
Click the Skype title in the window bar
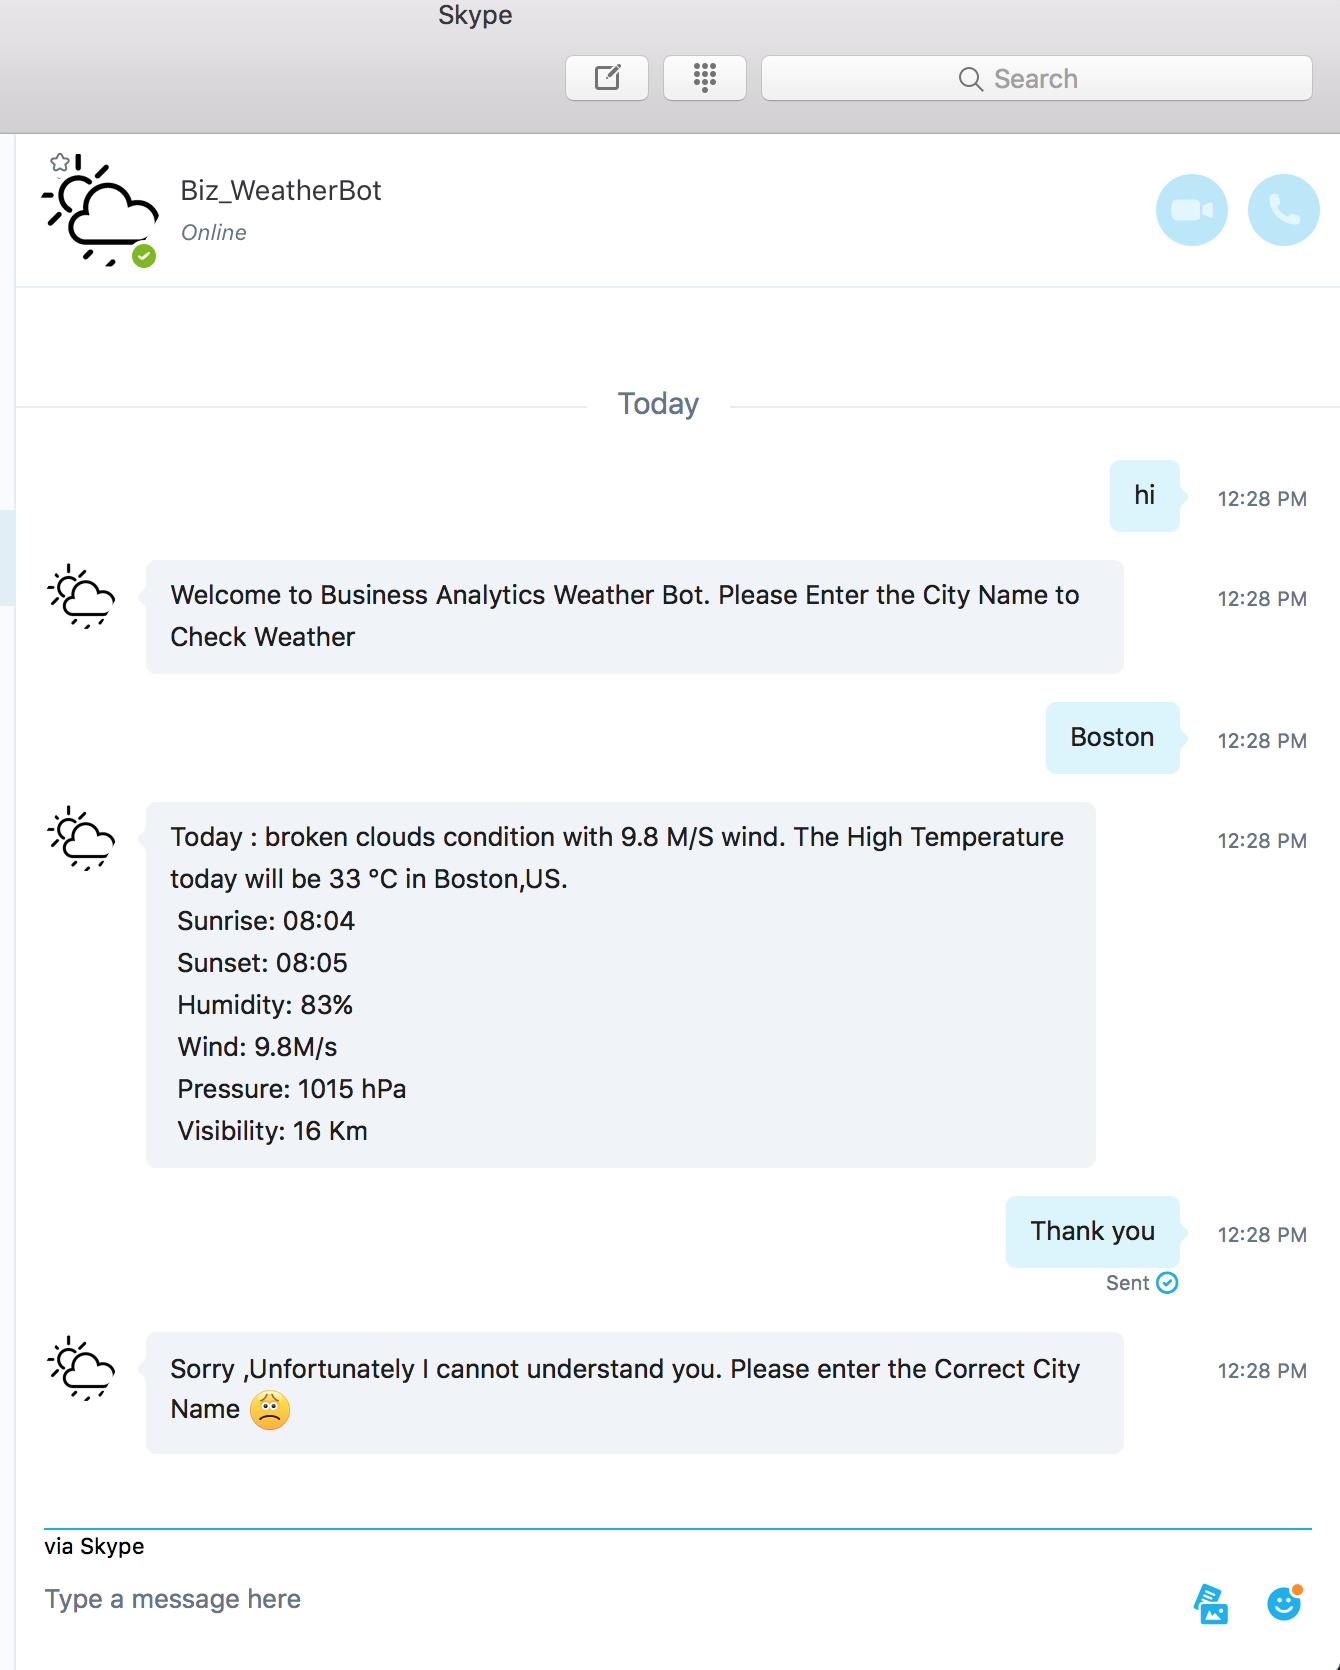[474, 15]
